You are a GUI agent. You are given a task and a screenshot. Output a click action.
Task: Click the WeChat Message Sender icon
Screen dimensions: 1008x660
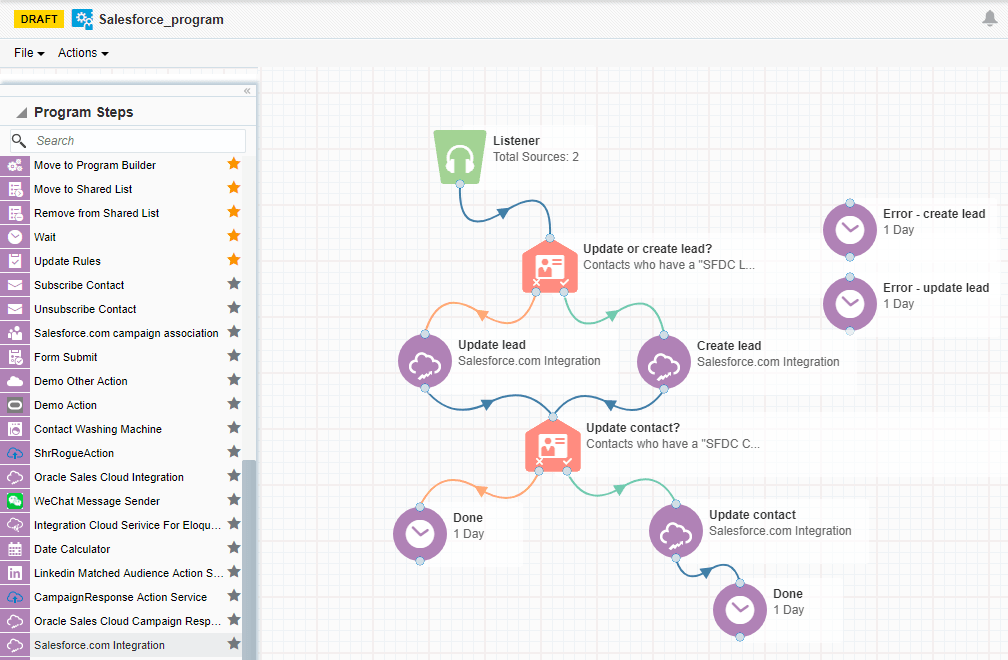[x=15, y=501]
